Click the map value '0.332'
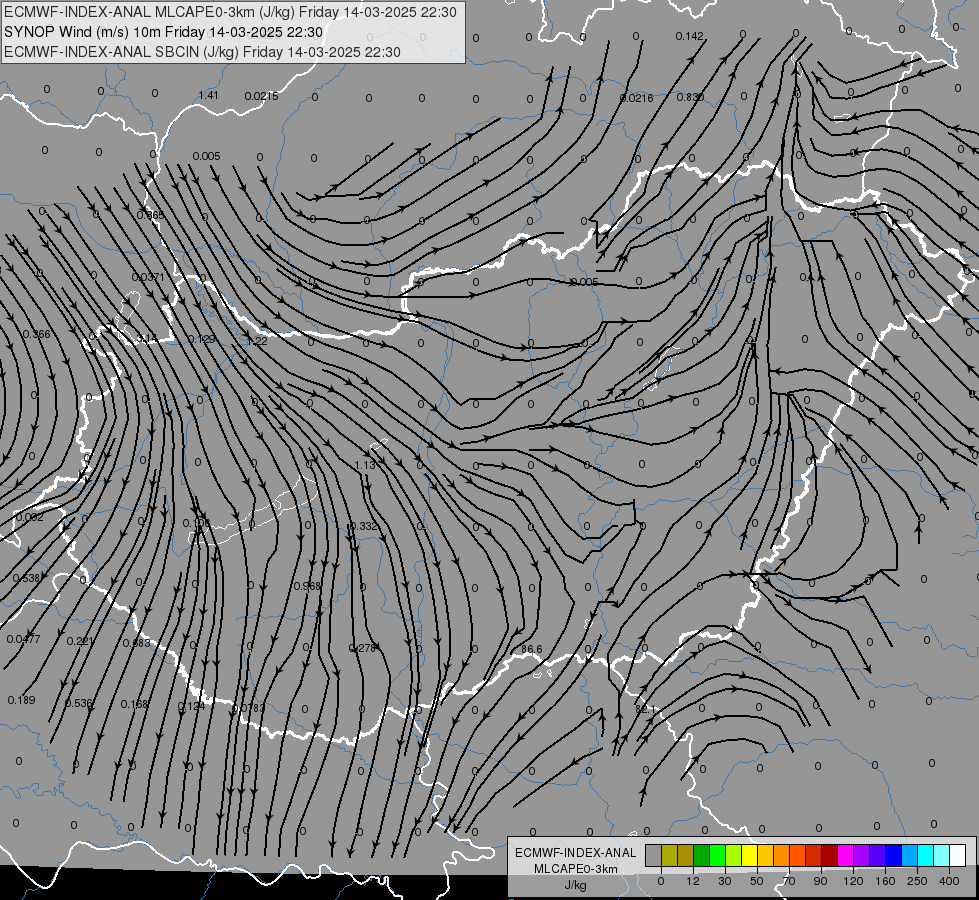This screenshot has height=900, width=979. (x=363, y=526)
